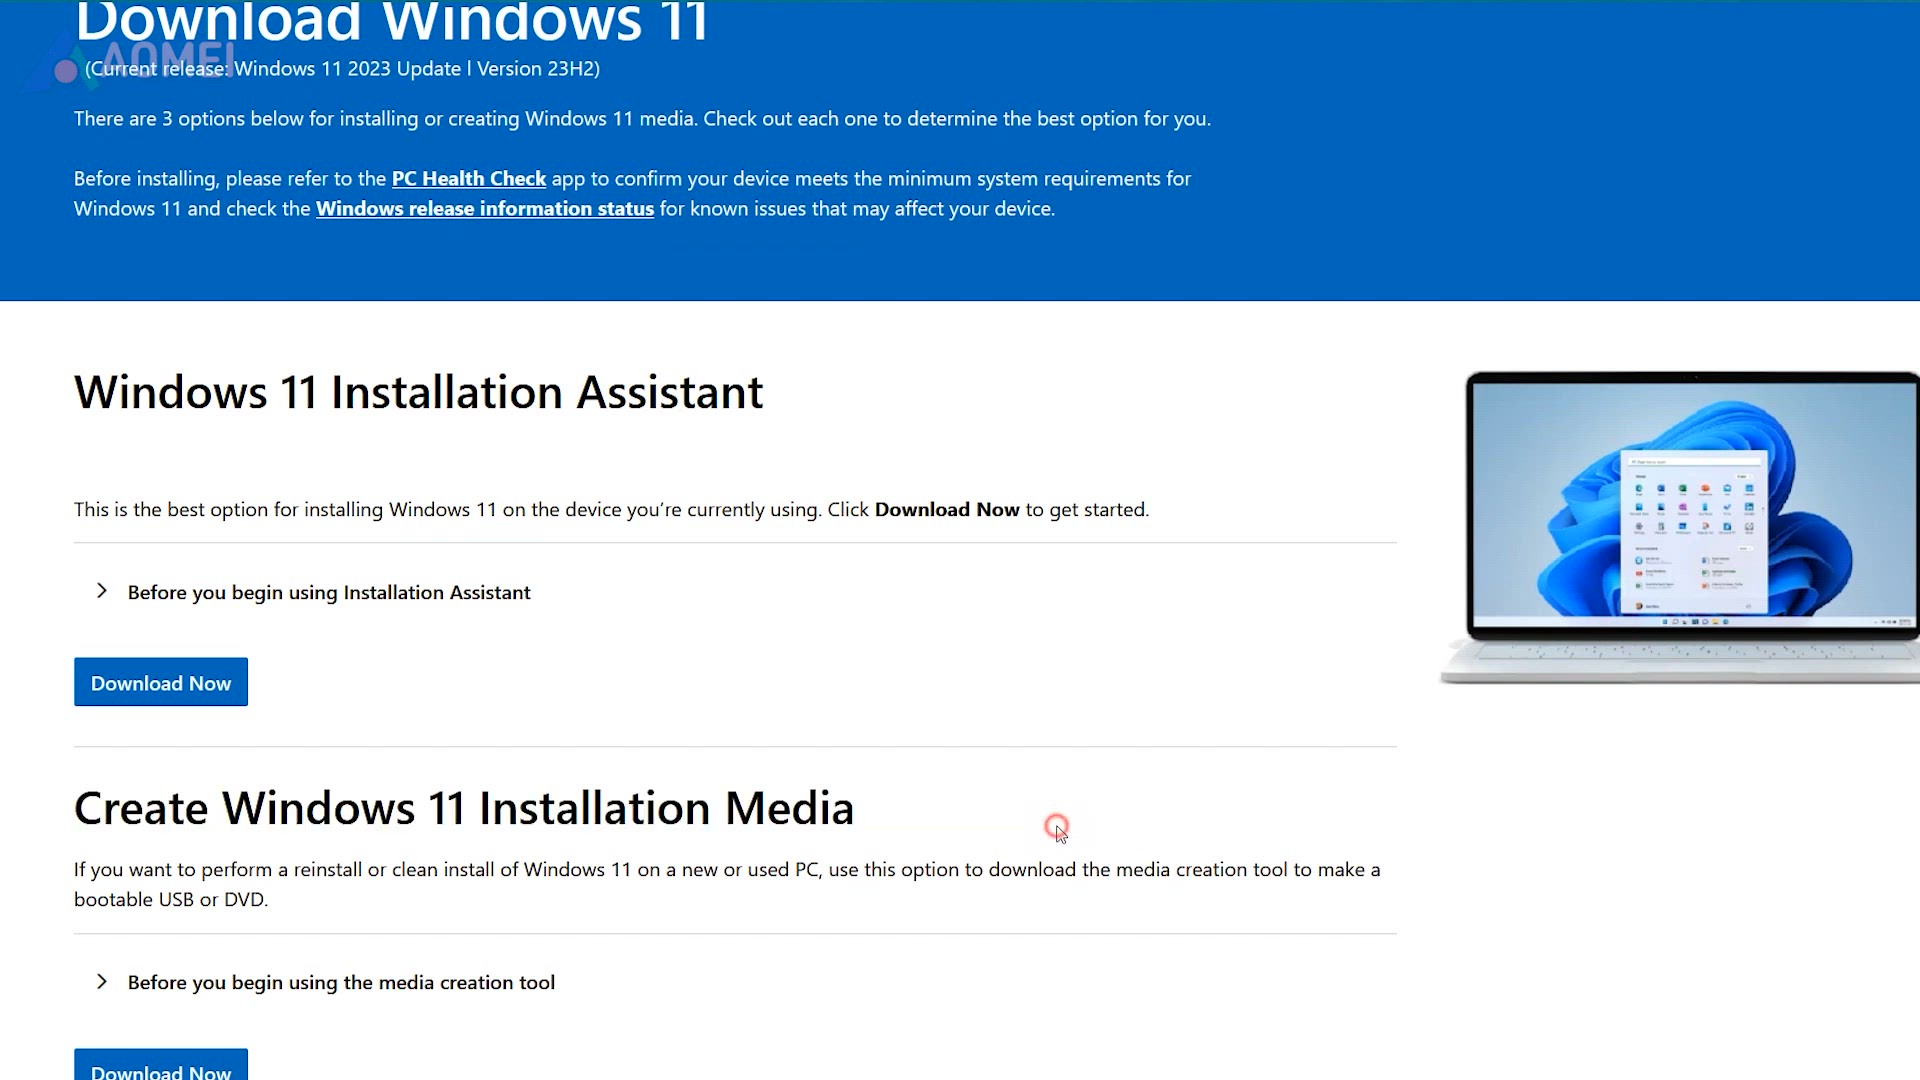Image resolution: width=1920 pixels, height=1080 pixels.
Task: Click the 'If you want to perform a reinstall' paragraph
Action: click(x=727, y=884)
